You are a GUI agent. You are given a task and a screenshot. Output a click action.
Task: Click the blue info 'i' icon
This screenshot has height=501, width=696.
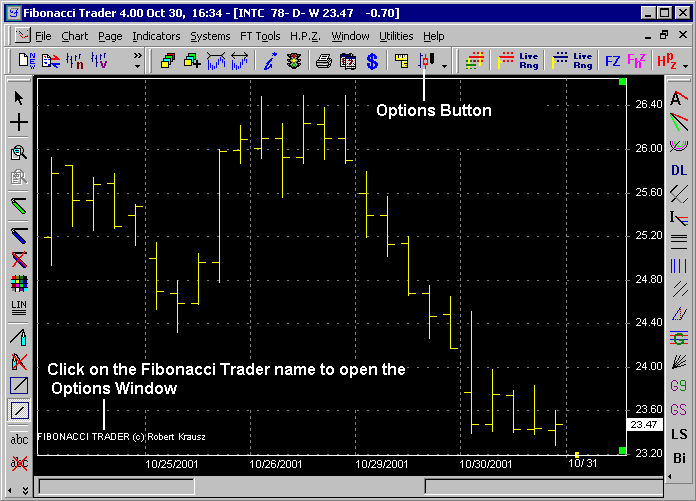[x=270, y=60]
